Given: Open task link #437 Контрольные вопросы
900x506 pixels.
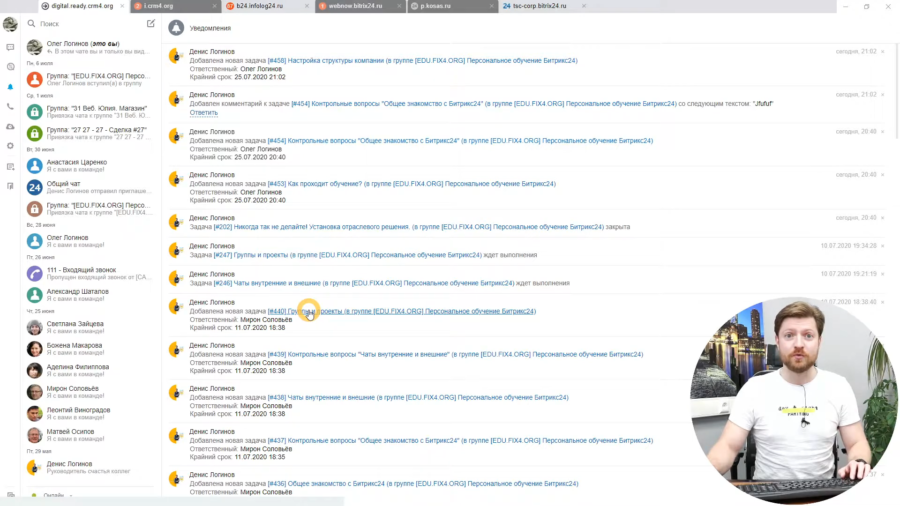Looking at the screenshot, I should (460, 441).
